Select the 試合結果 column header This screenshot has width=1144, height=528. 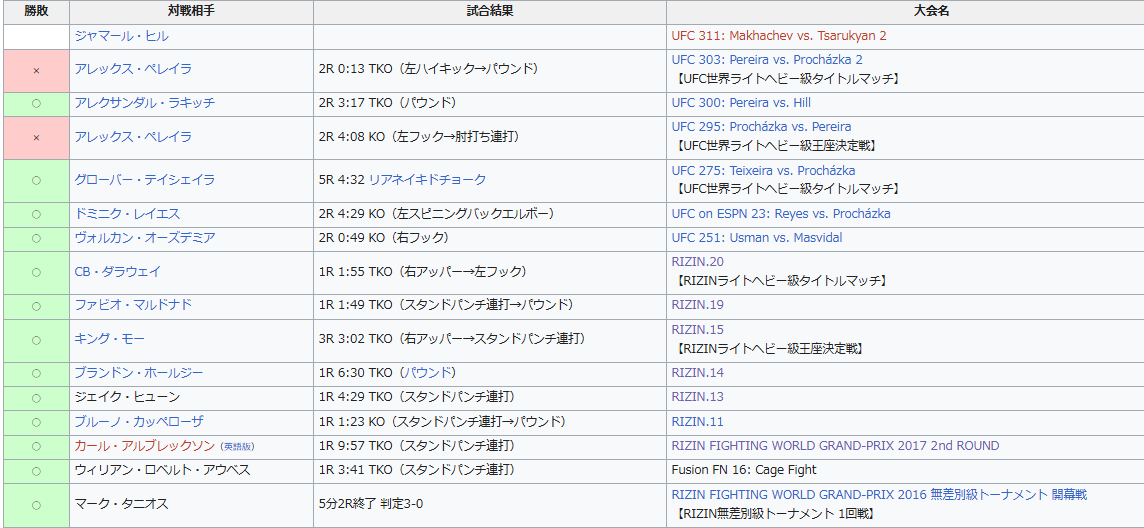[490, 12]
